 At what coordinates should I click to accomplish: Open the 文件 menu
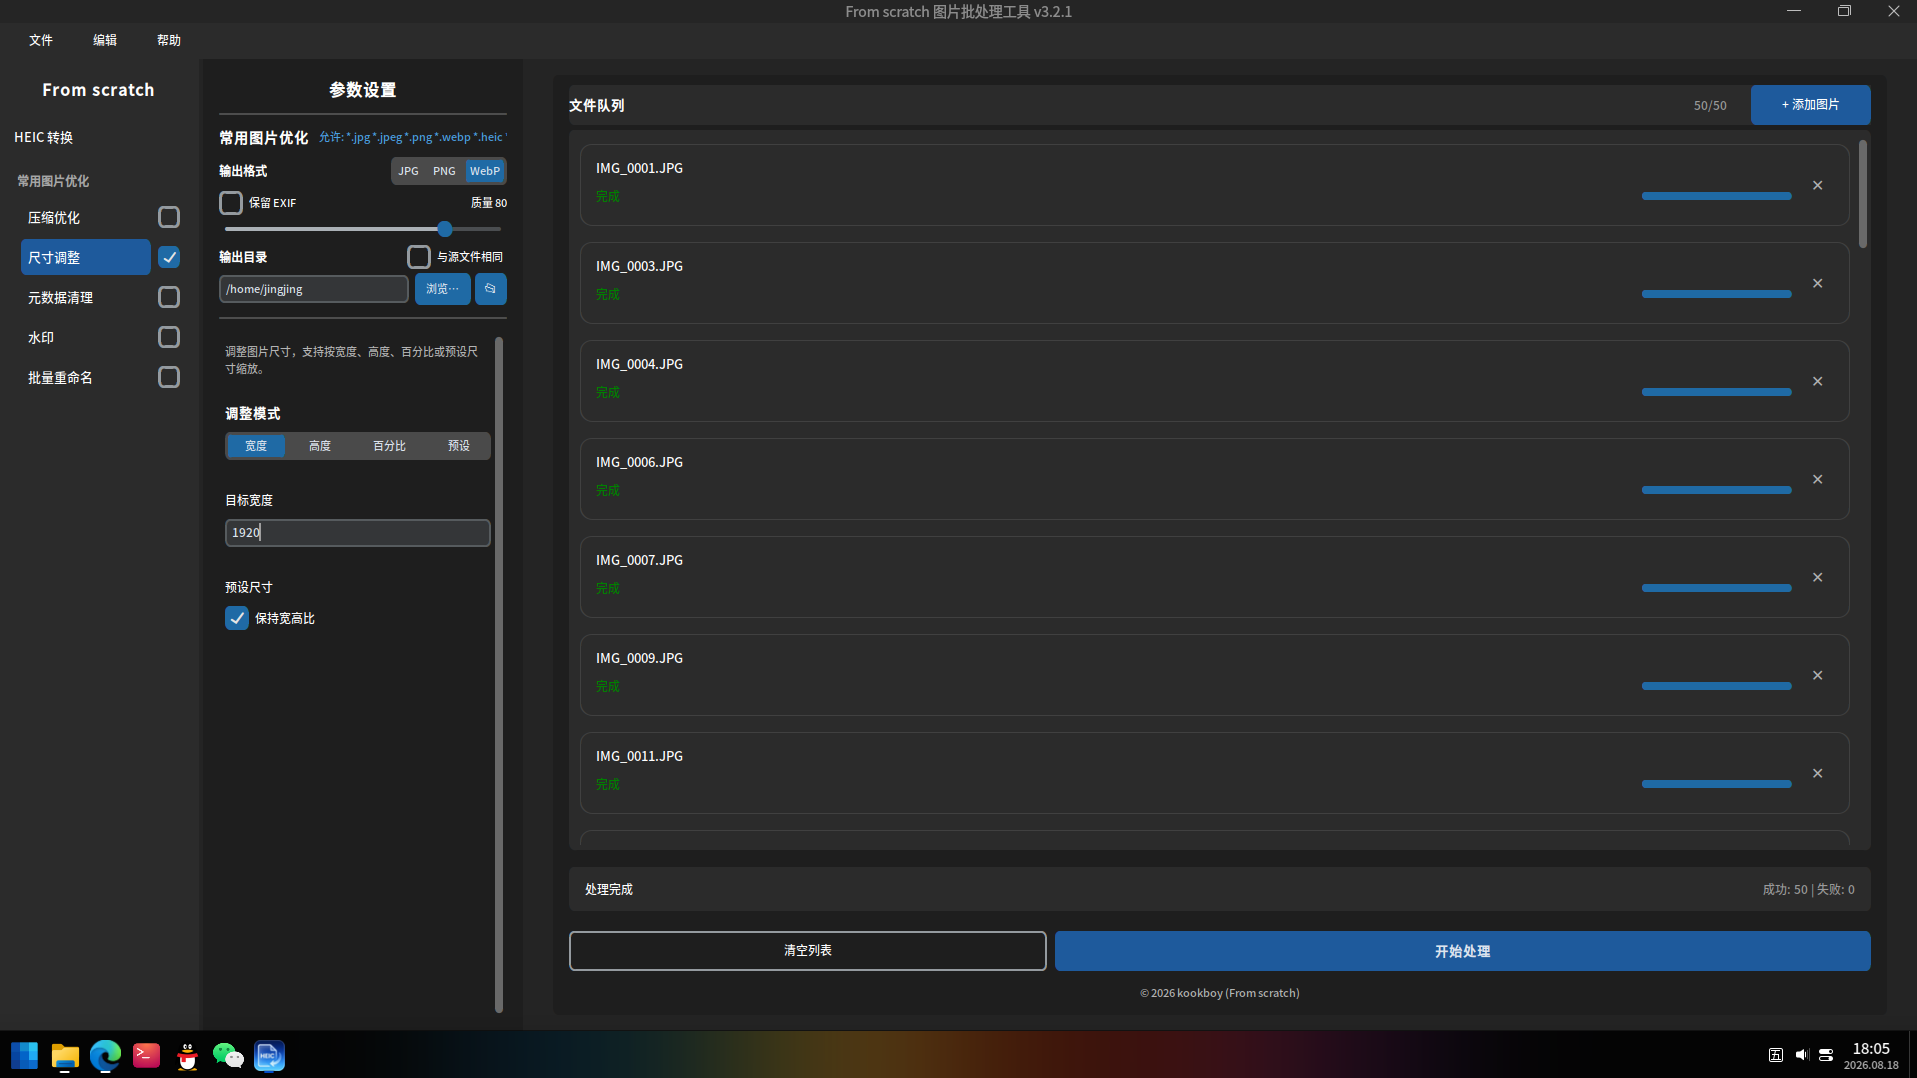tap(41, 40)
